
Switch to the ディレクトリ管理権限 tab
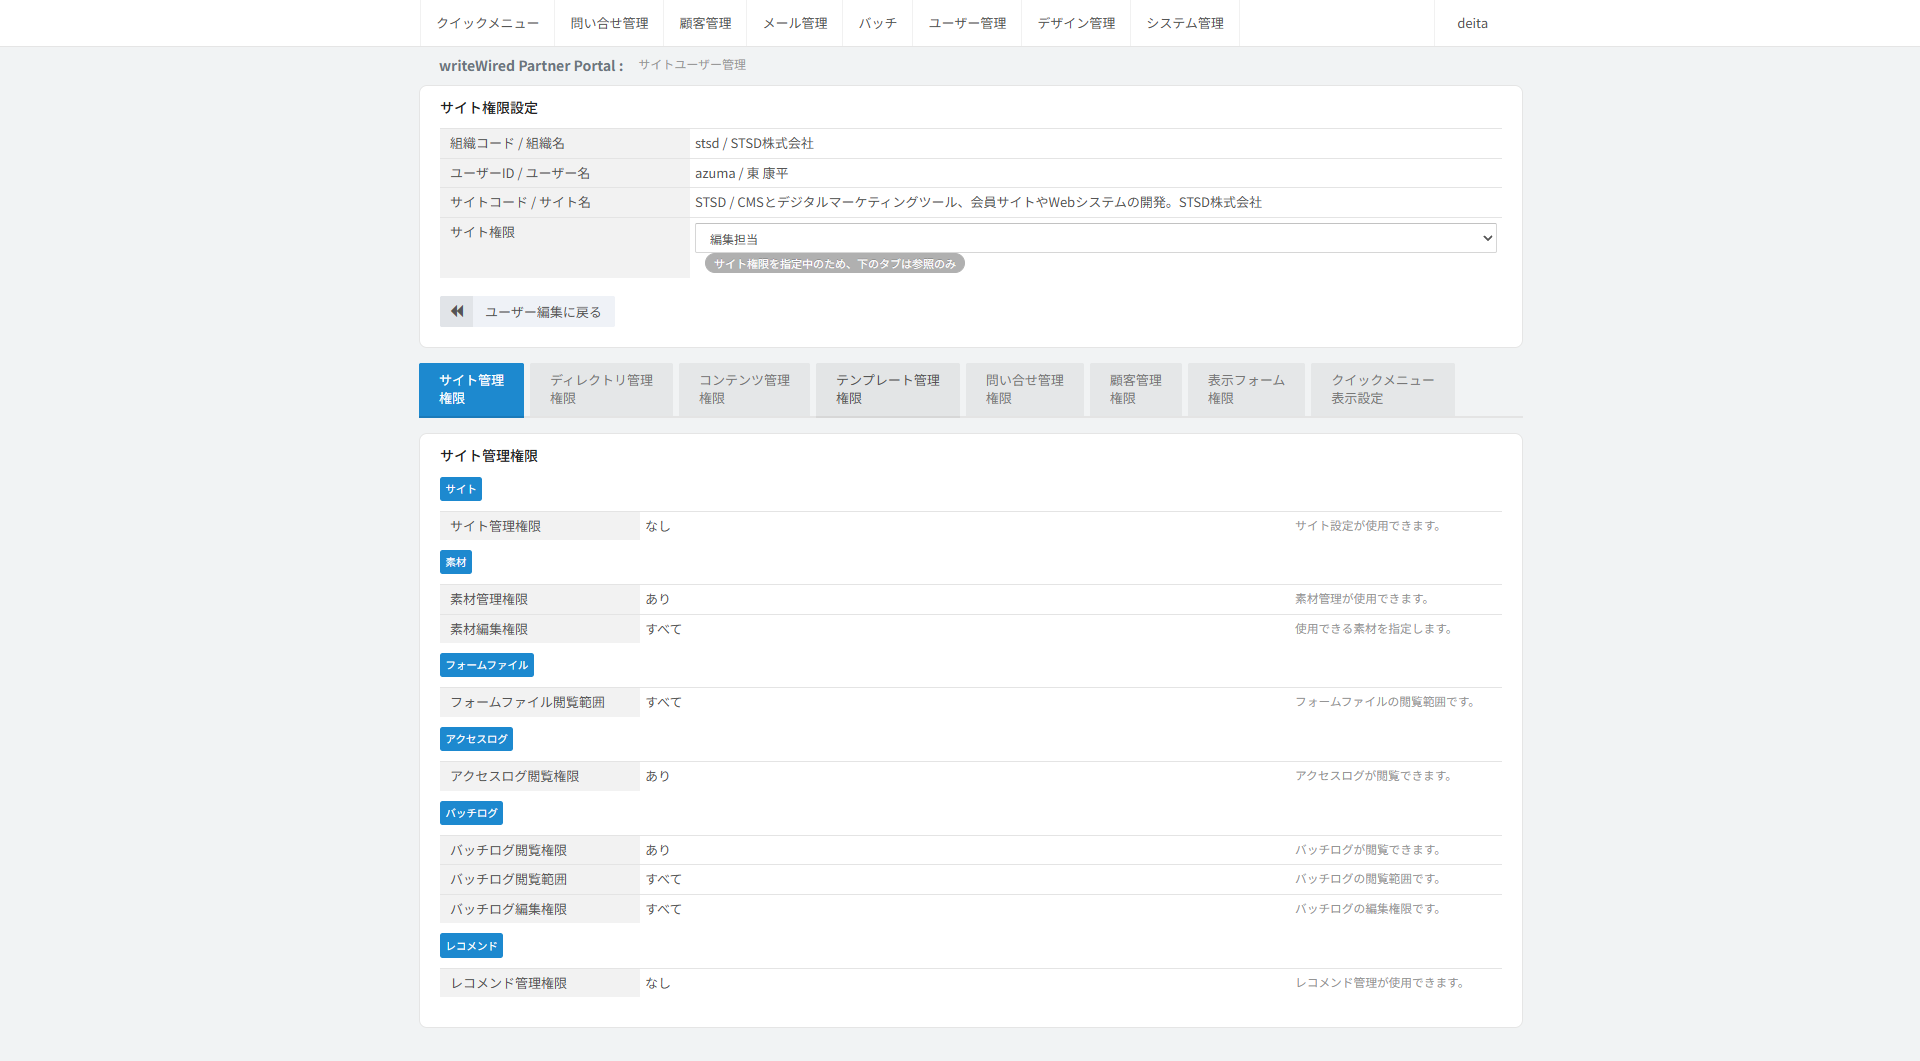tap(601, 390)
